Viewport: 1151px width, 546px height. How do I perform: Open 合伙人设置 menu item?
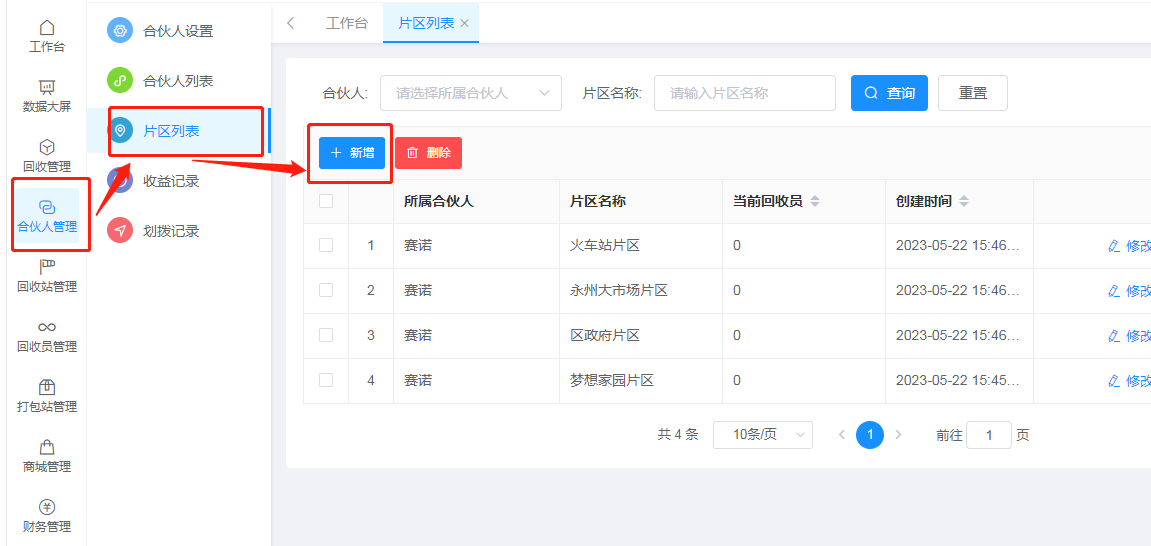[178, 31]
